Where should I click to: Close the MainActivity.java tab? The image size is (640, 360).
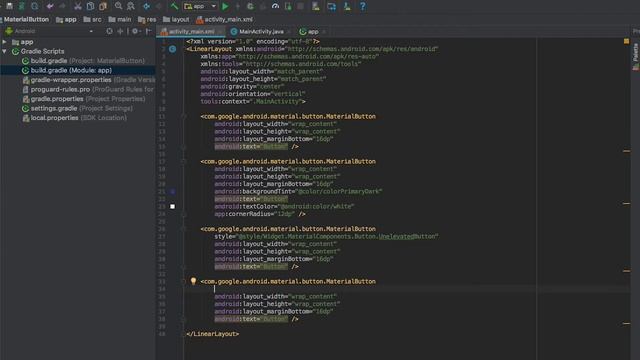click(x=289, y=31)
